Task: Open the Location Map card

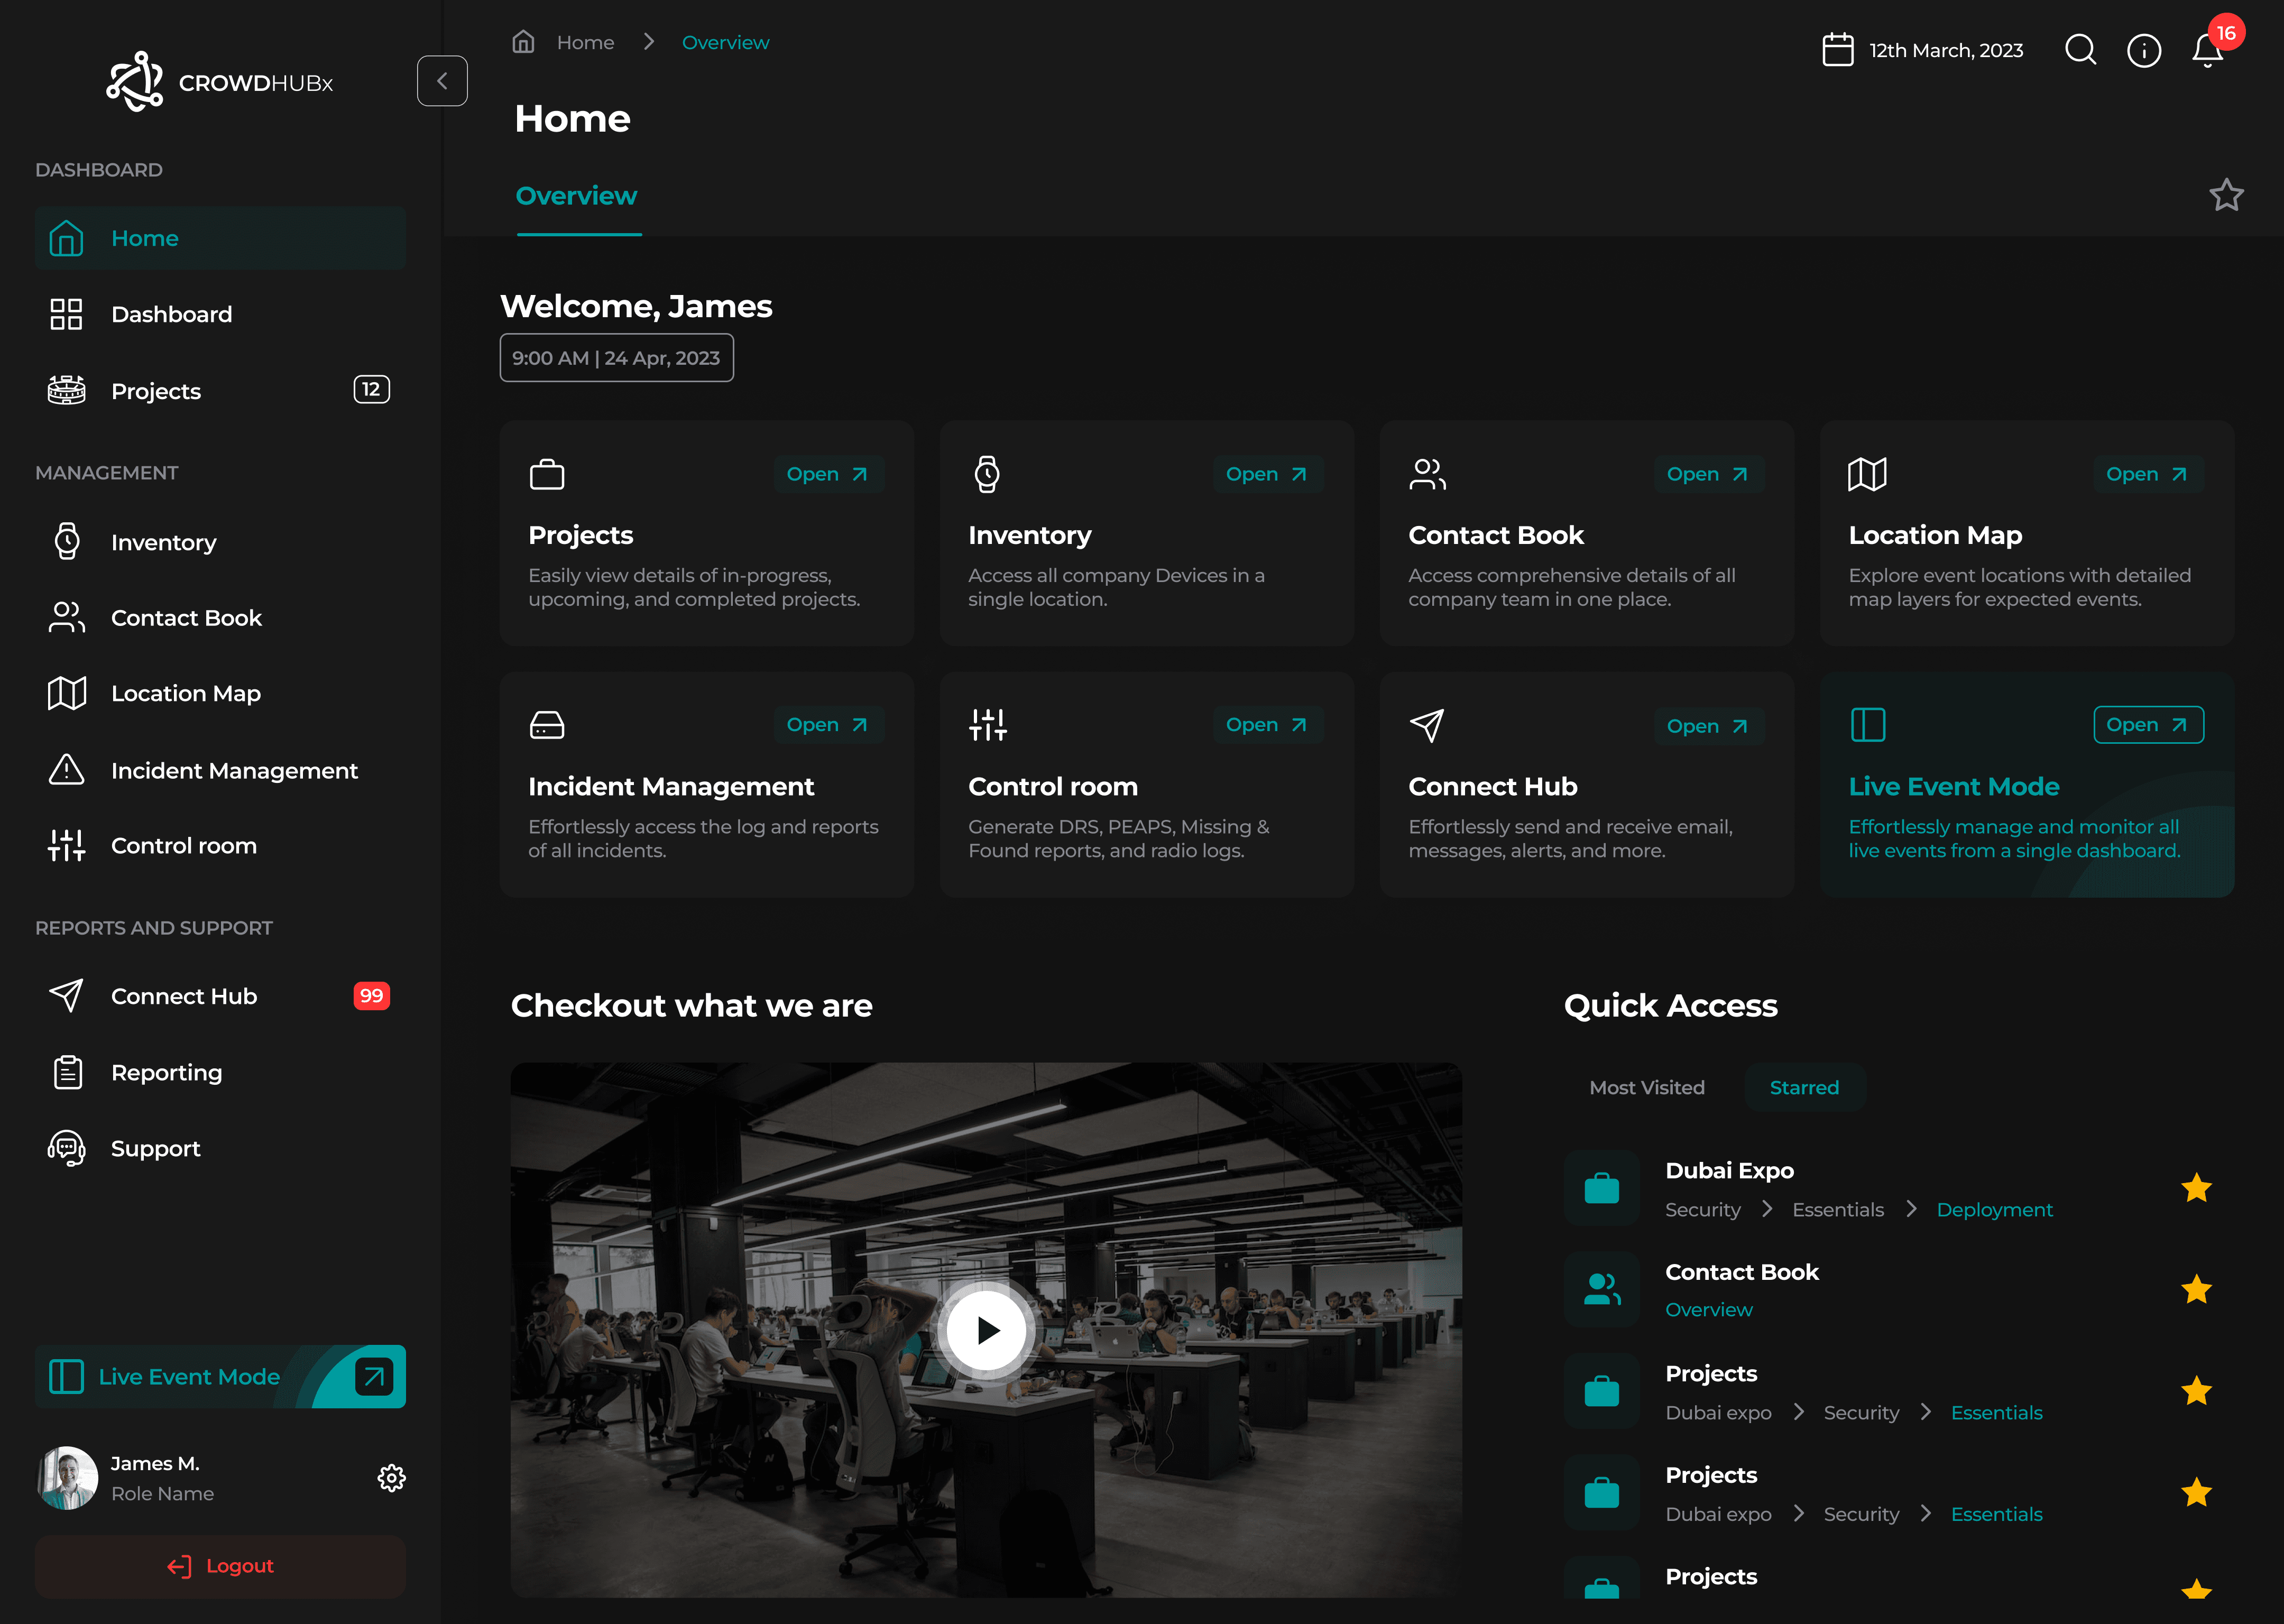Action: point(2148,474)
